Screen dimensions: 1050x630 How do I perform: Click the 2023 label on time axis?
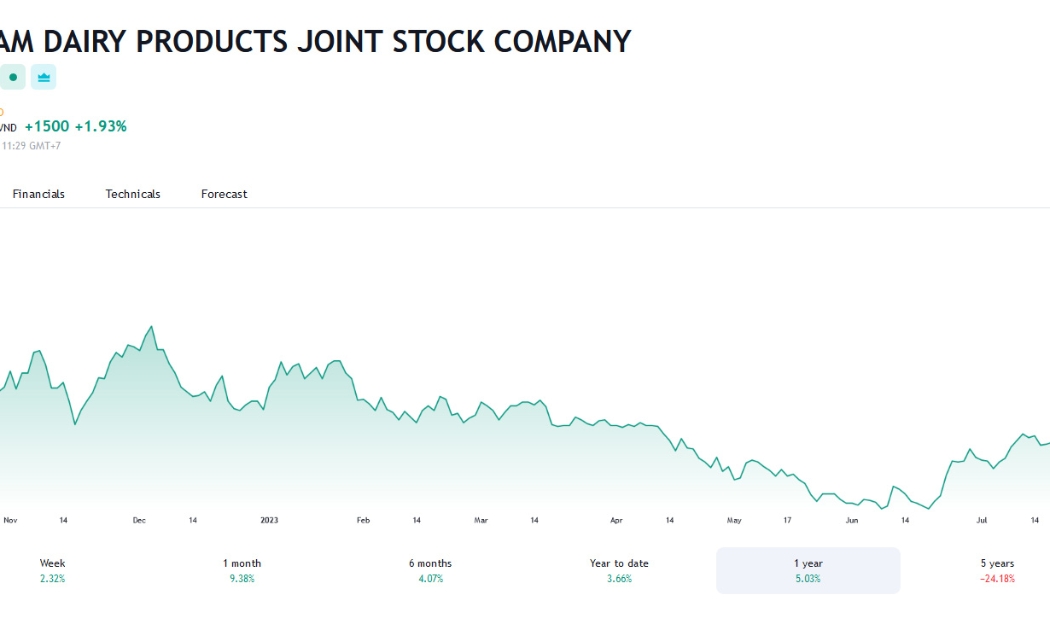269,520
